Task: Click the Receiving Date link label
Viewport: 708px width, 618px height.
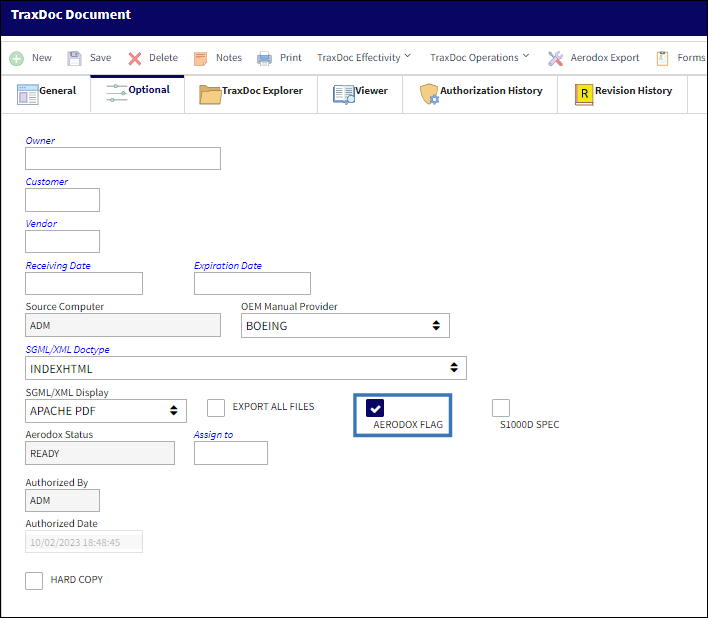Action: 58,266
